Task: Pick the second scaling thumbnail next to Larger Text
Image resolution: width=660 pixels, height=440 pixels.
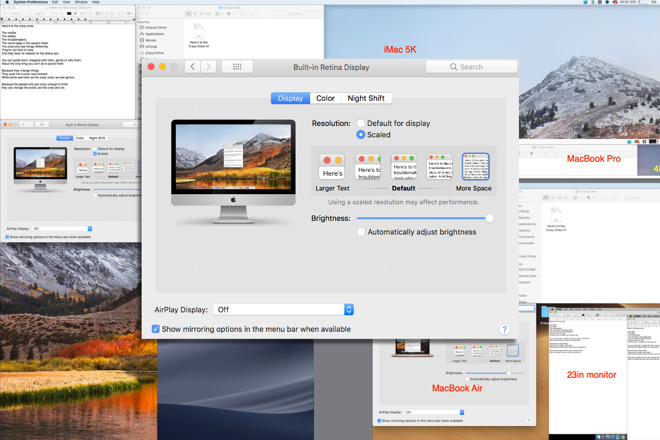Action: point(368,167)
